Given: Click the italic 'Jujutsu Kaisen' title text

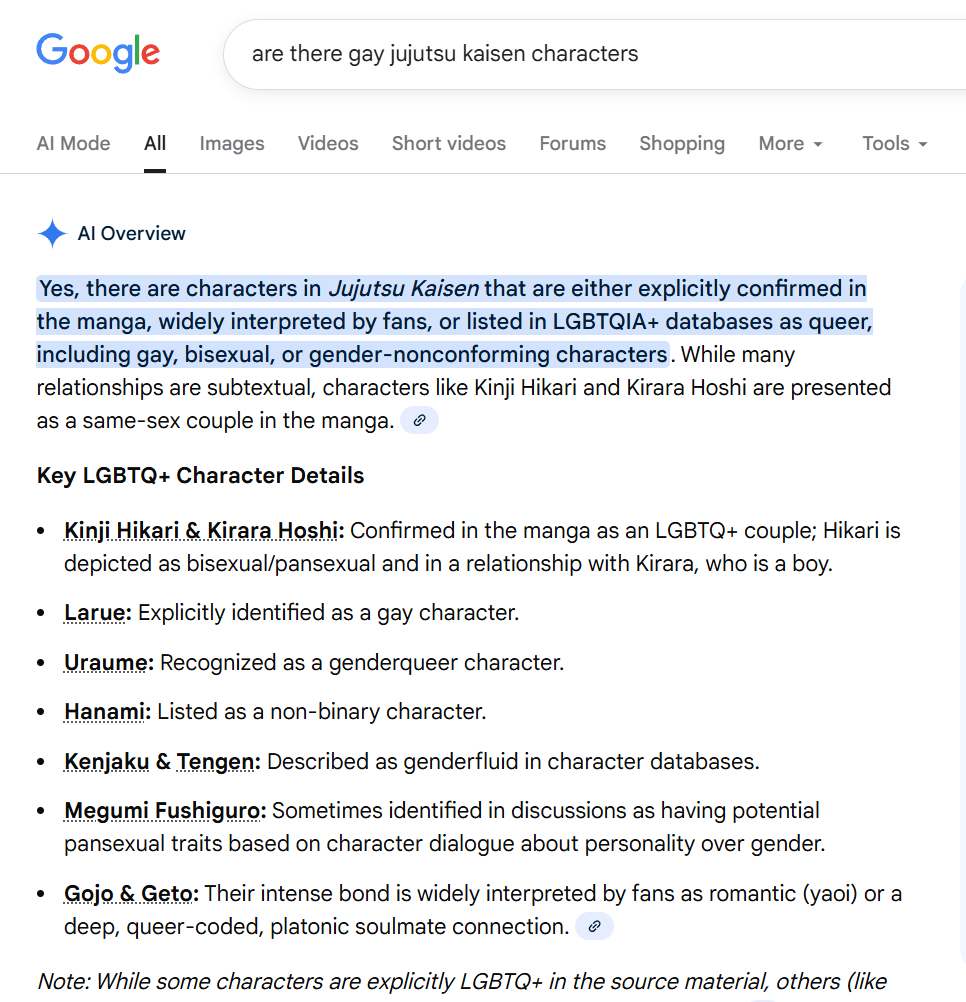Looking at the screenshot, I should [403, 288].
